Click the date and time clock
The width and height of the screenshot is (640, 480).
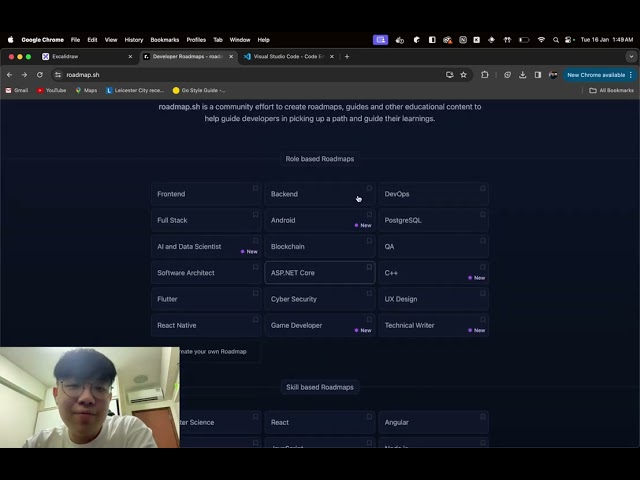coord(607,40)
